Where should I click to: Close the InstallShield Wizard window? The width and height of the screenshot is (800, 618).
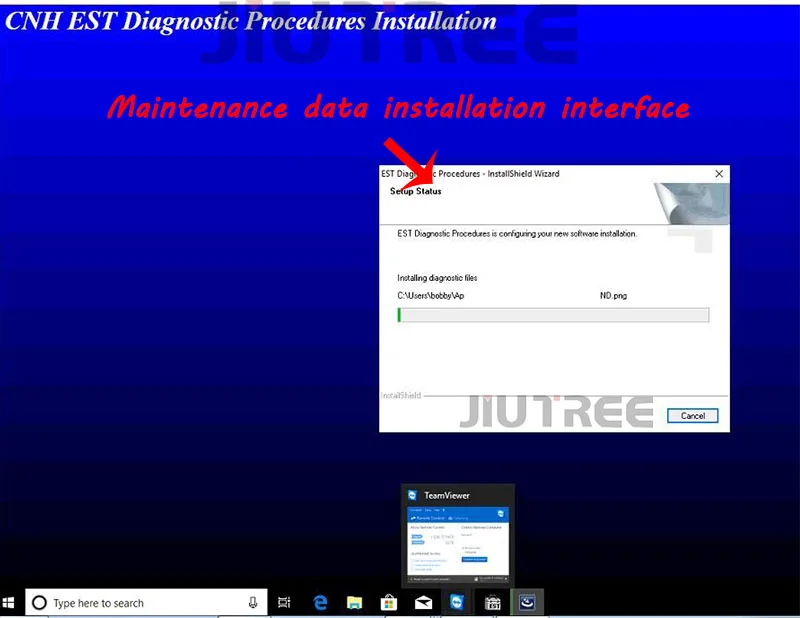pos(719,174)
